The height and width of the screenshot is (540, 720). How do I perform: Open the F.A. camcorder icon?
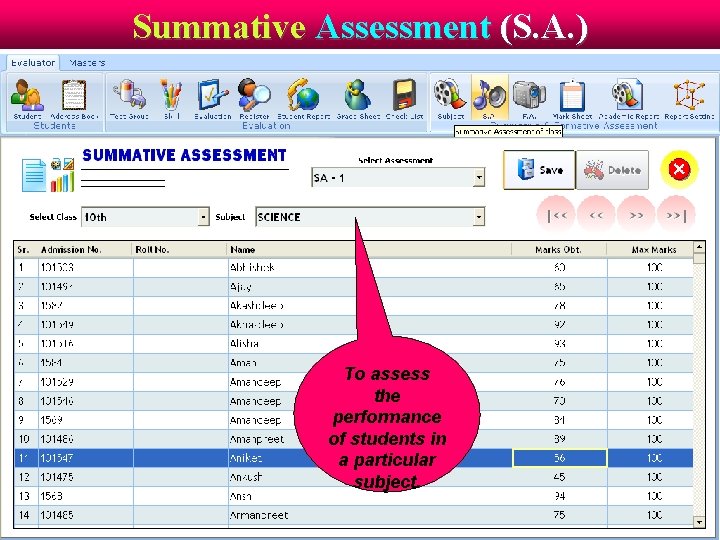pyautogui.click(x=529, y=99)
